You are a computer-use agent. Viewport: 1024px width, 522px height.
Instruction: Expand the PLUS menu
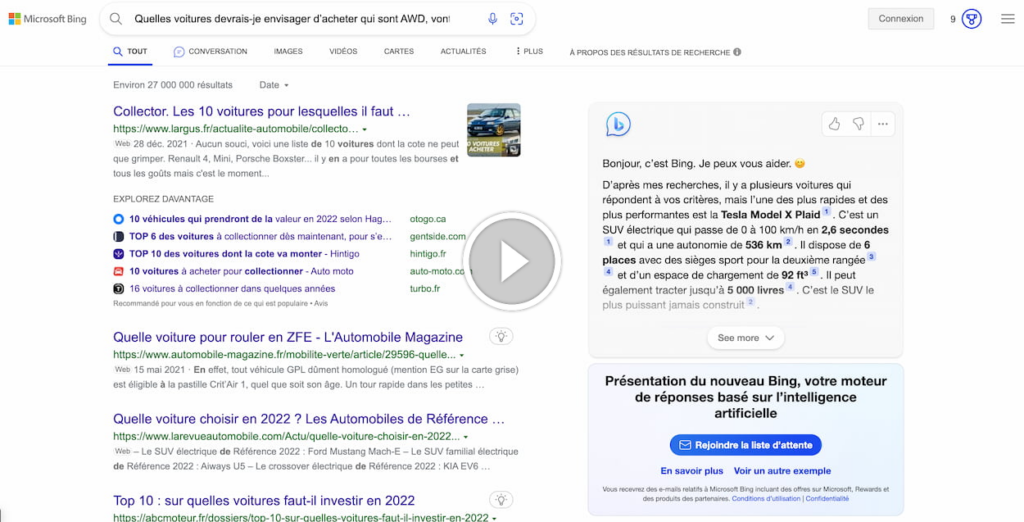click(530, 52)
